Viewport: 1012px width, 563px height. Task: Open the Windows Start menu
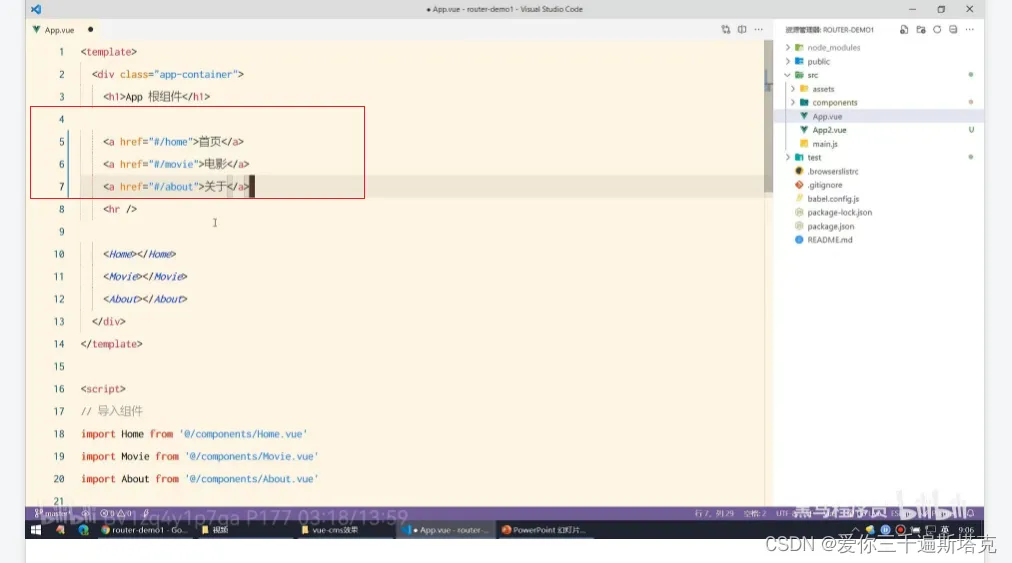[x=36, y=530]
